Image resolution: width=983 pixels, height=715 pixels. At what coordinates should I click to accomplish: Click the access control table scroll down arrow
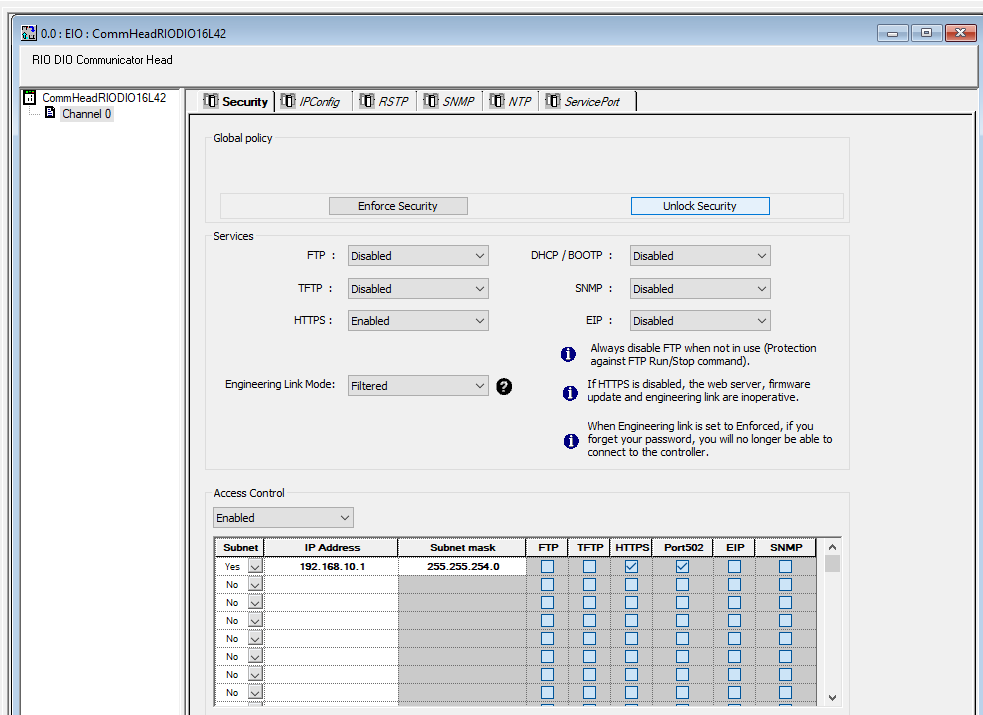(x=832, y=698)
